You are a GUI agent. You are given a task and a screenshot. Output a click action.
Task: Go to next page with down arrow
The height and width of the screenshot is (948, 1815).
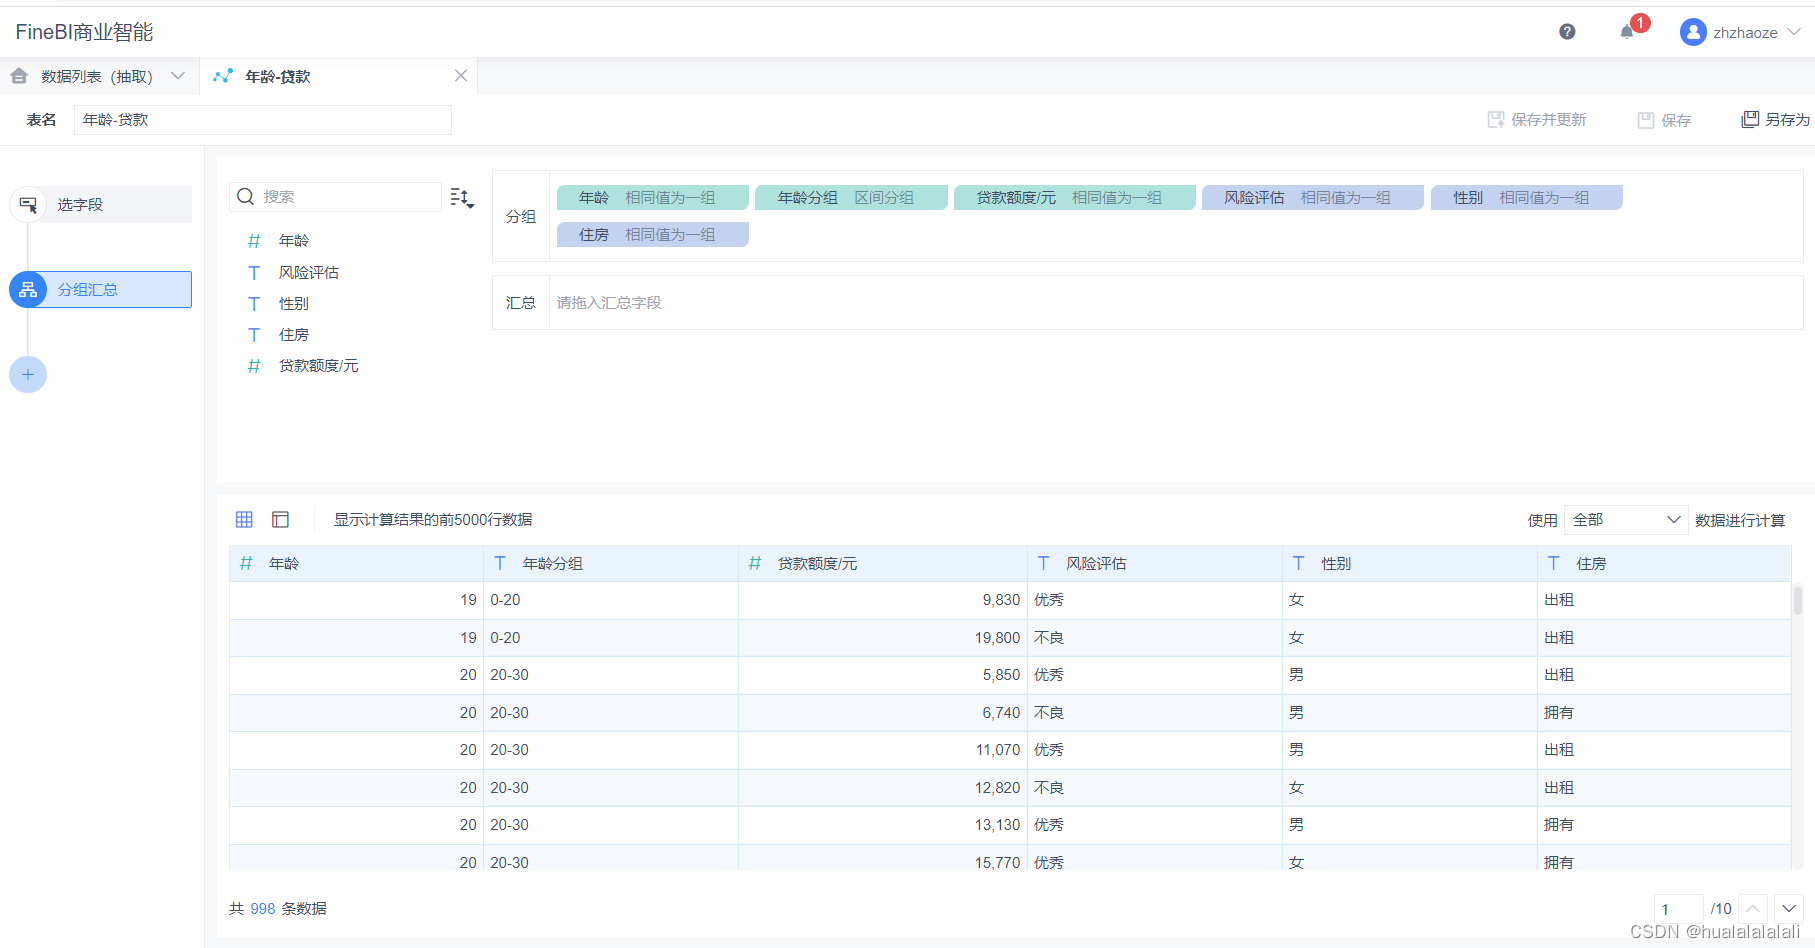1789,909
